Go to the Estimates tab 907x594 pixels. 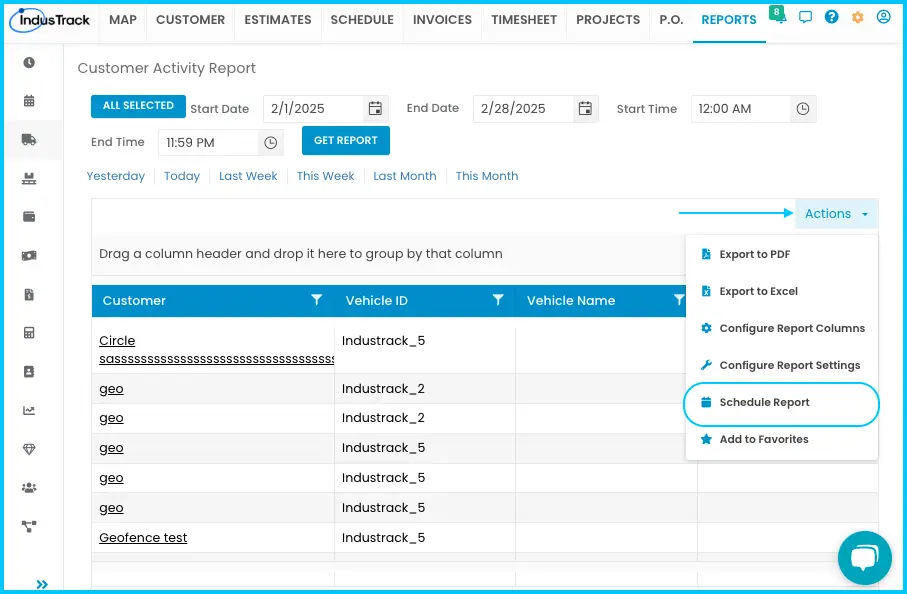(x=278, y=20)
